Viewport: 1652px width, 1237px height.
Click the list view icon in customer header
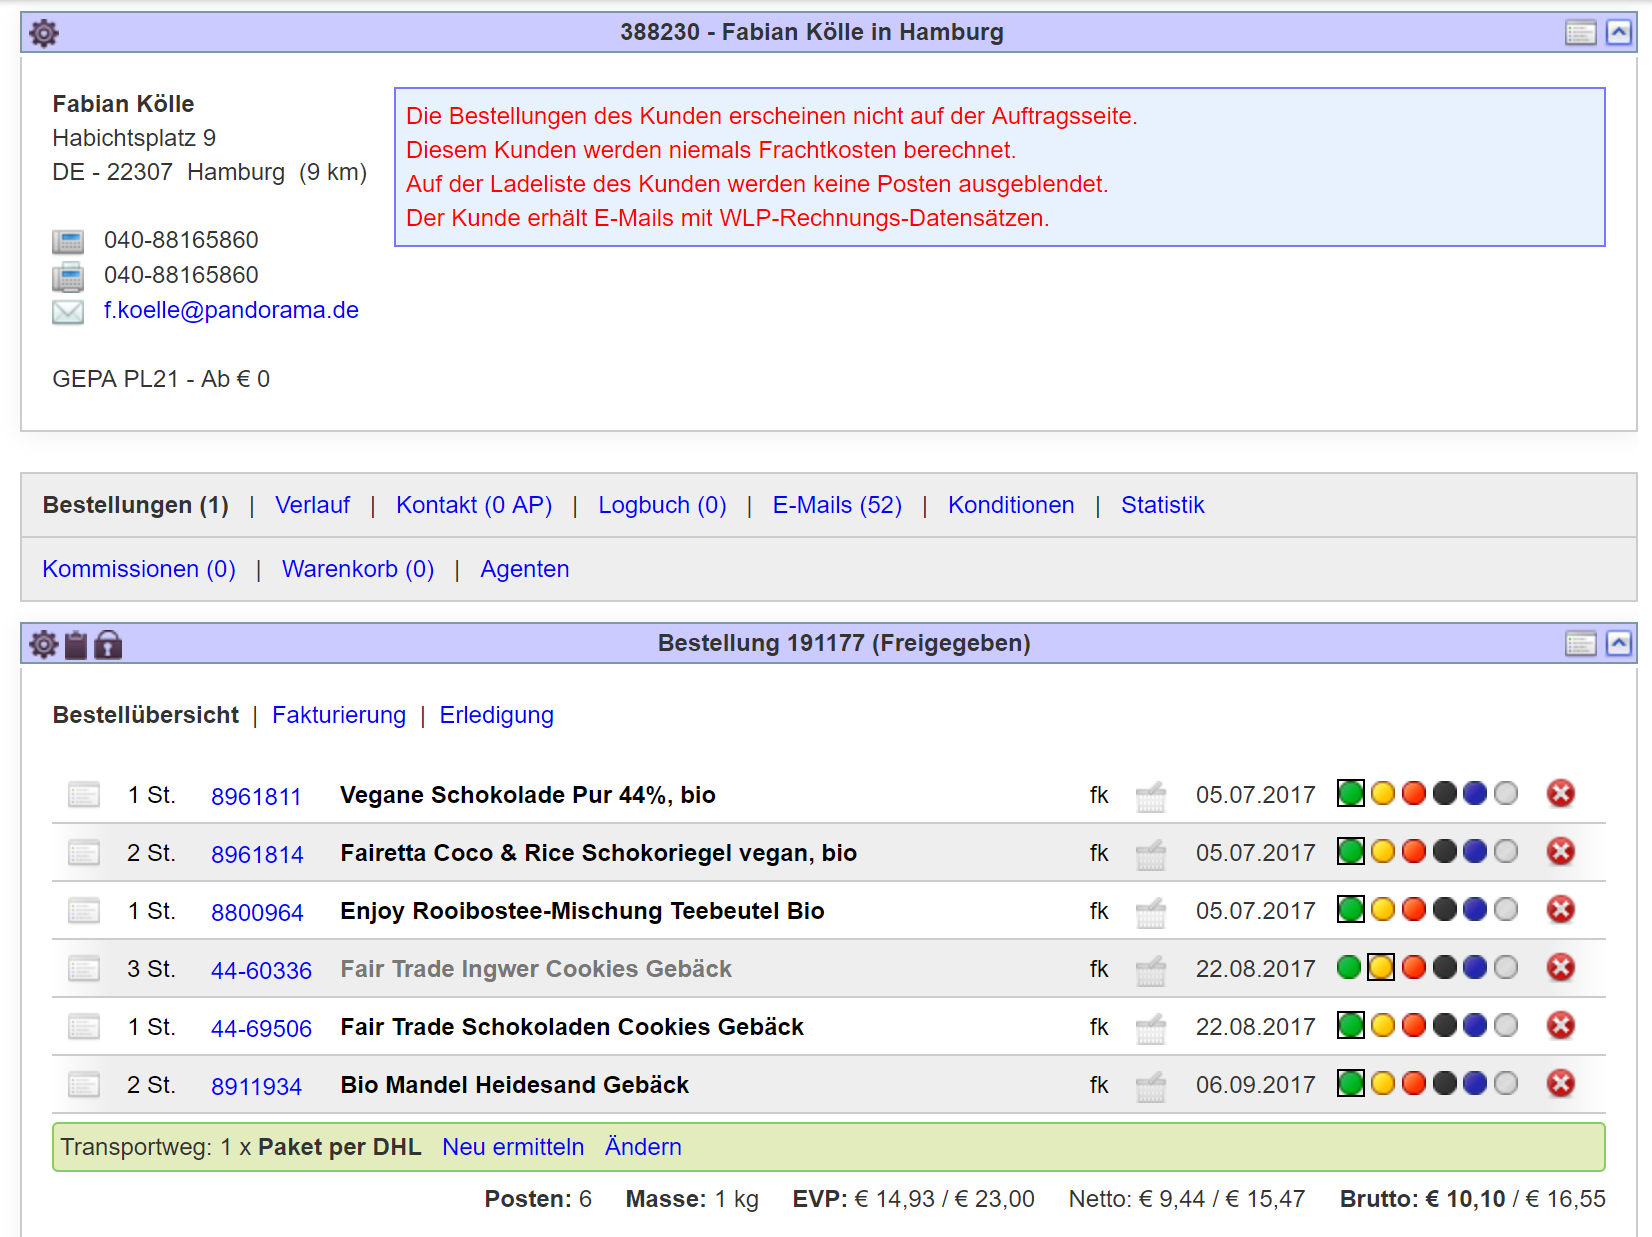click(1580, 33)
